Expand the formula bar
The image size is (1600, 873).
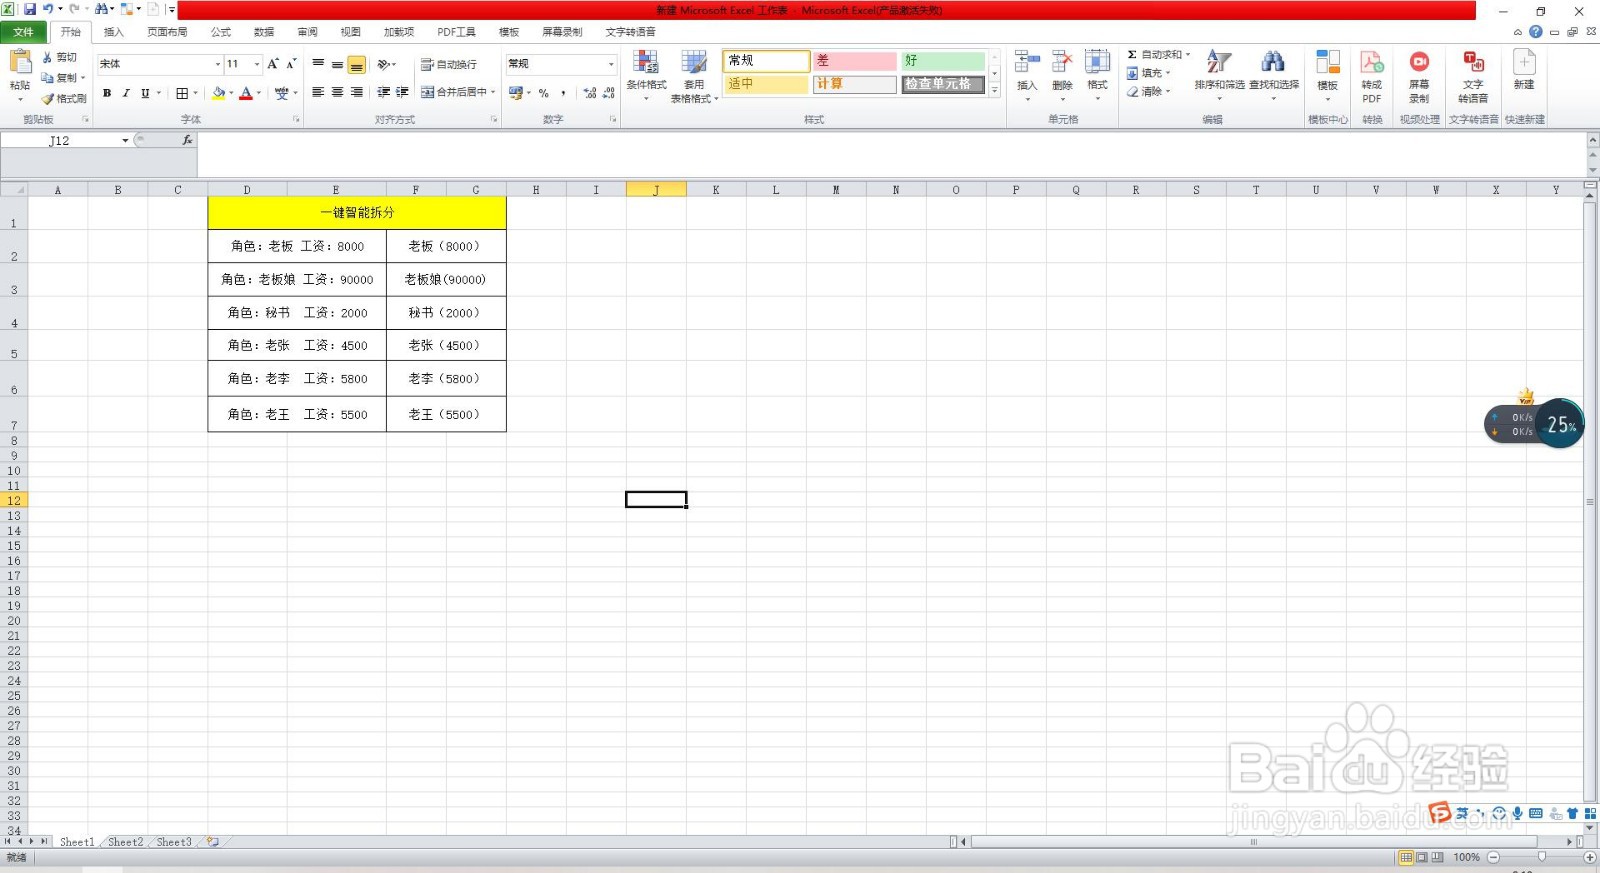pos(1592,140)
